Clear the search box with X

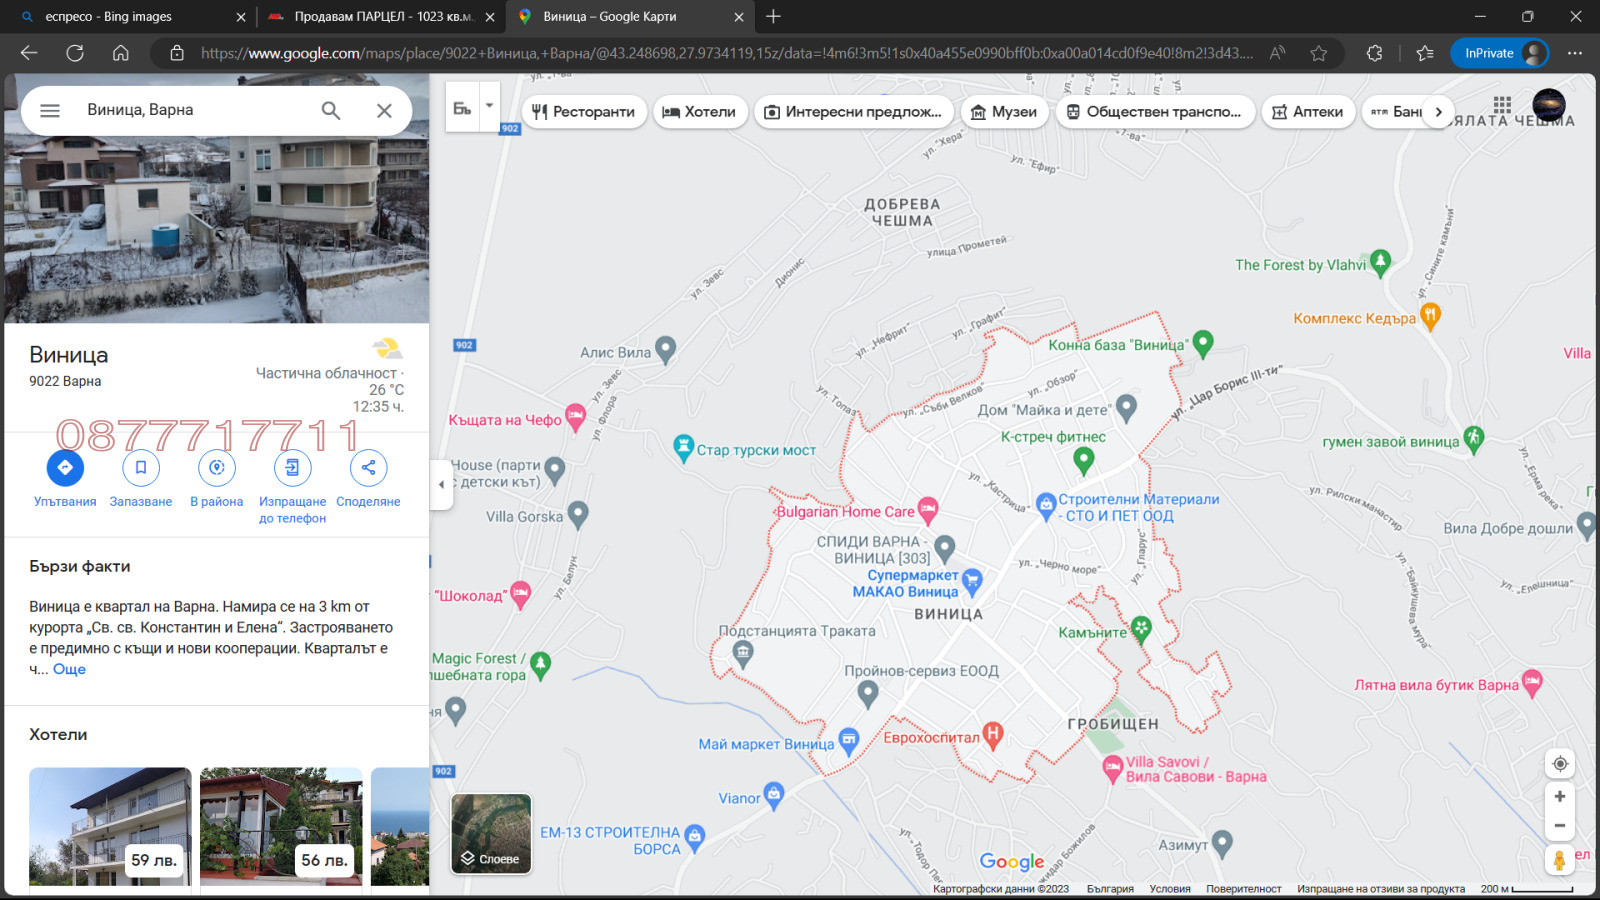click(x=384, y=110)
